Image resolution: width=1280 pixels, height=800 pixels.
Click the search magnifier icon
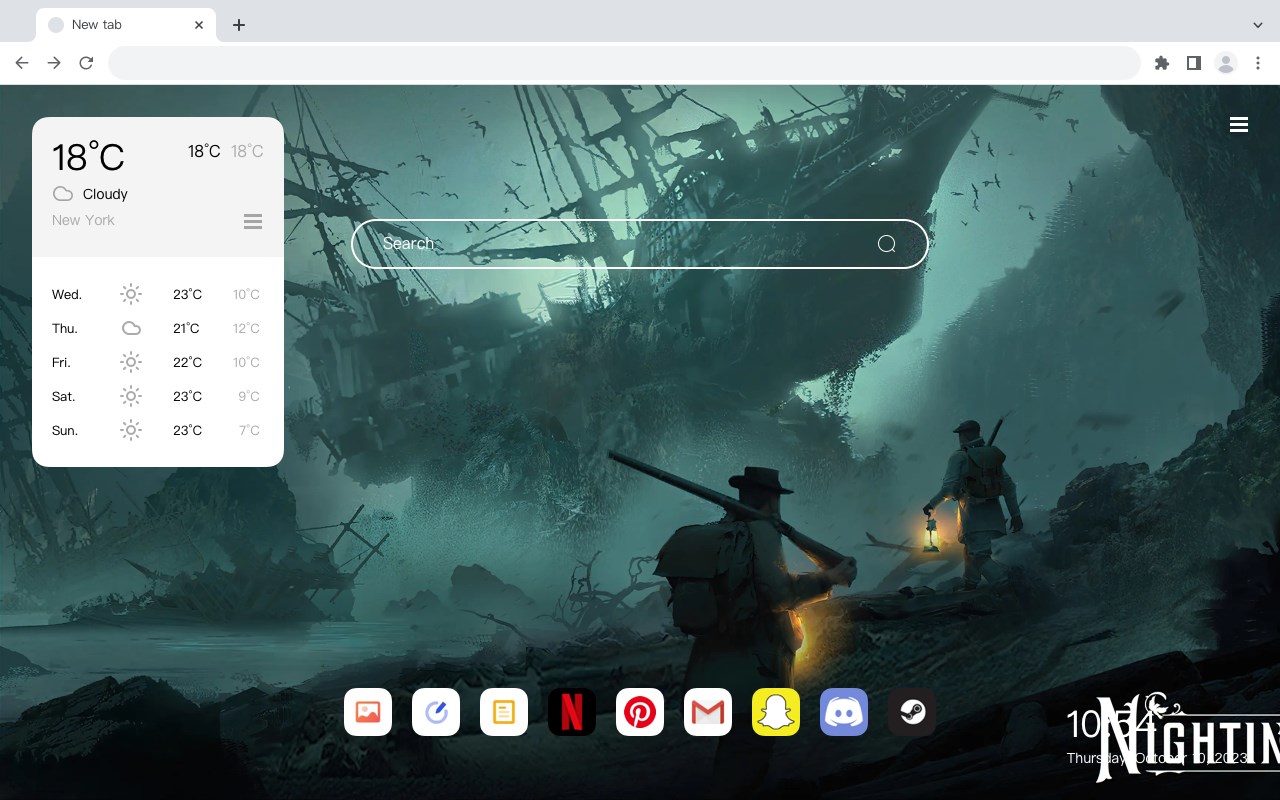pos(886,244)
